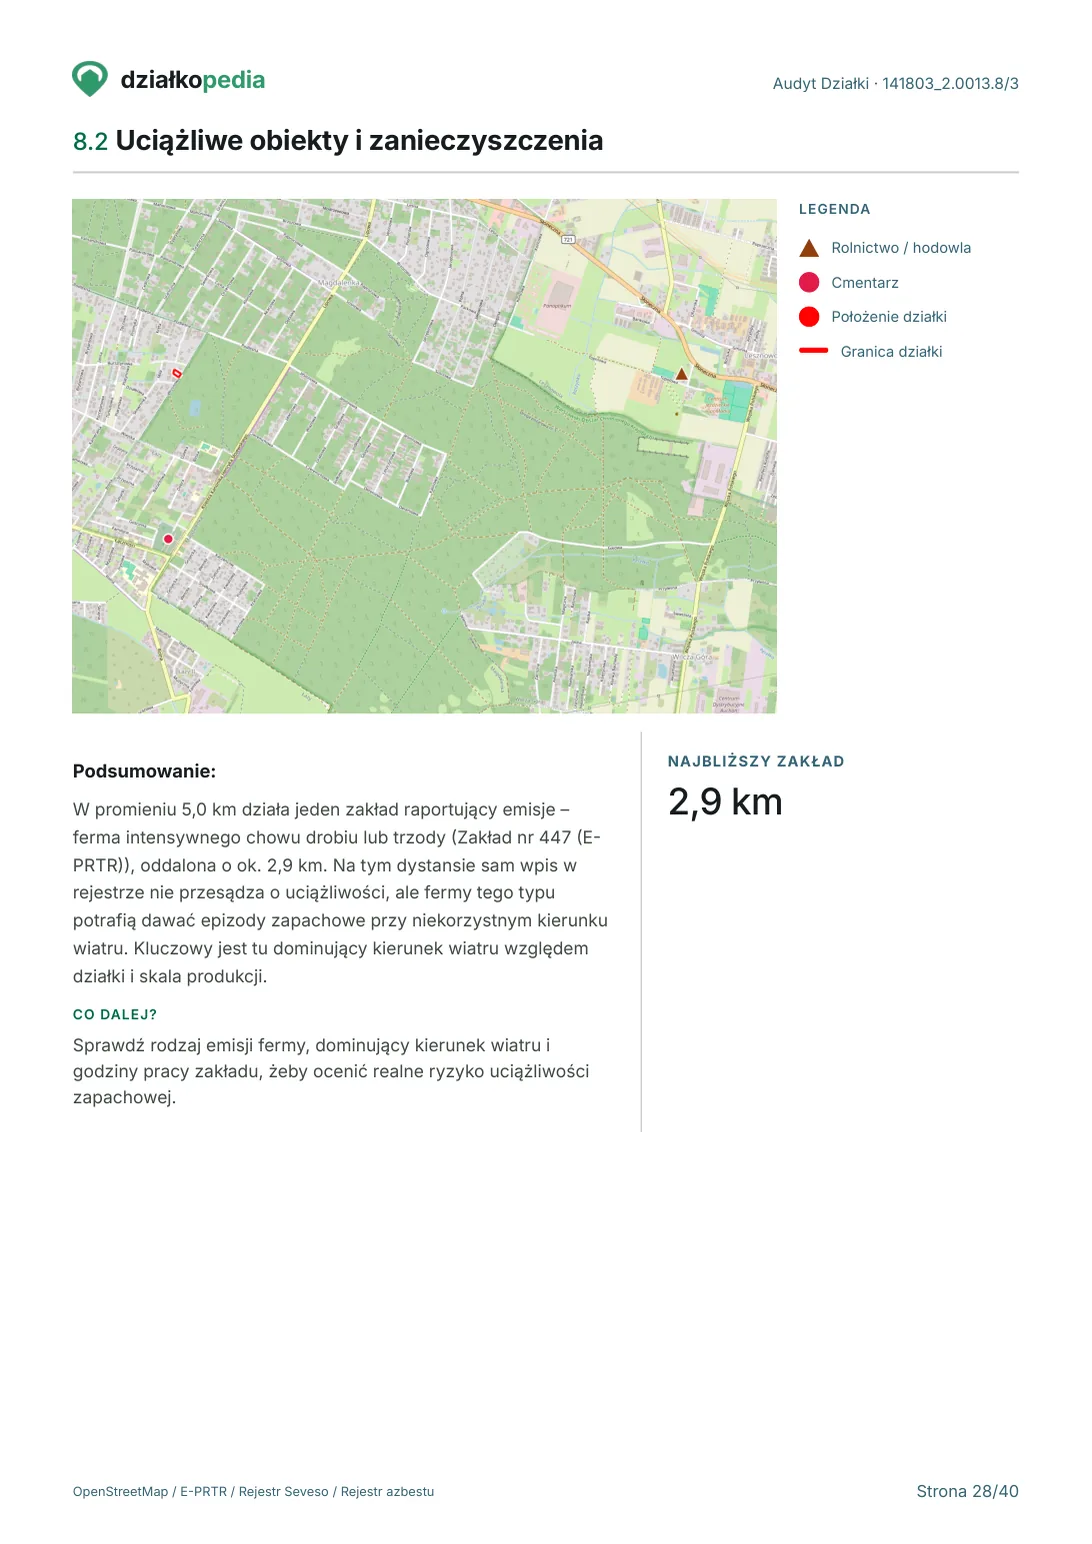Click the działkopedia green pin logo

(90, 79)
